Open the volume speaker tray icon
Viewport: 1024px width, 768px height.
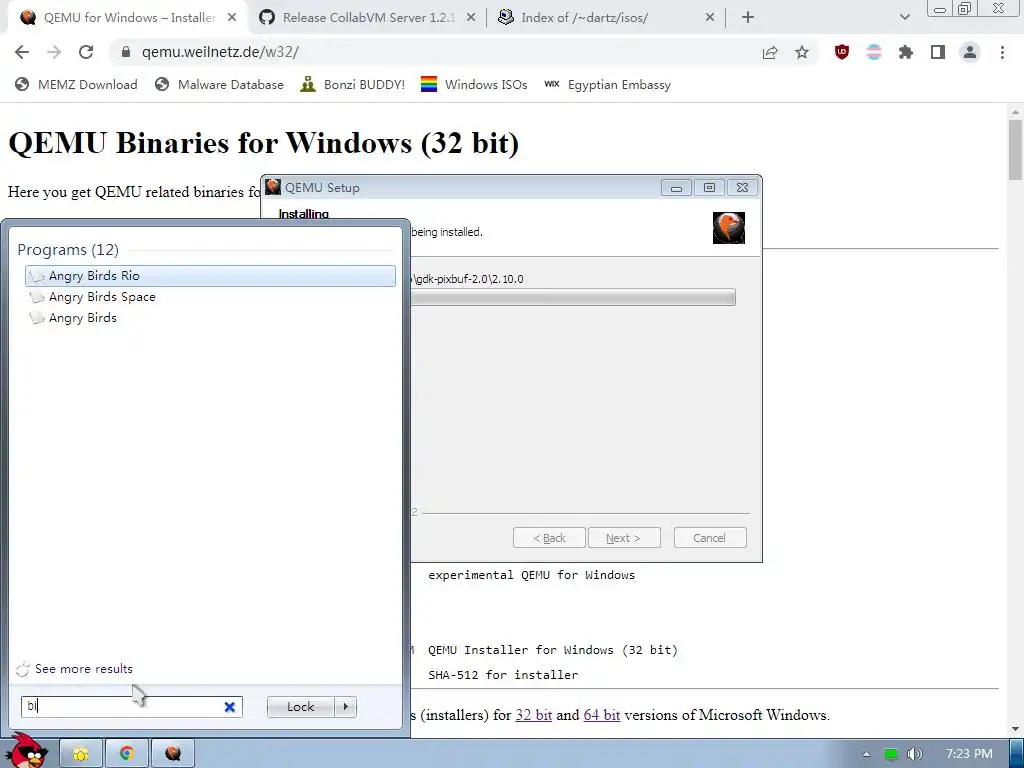pos(915,754)
